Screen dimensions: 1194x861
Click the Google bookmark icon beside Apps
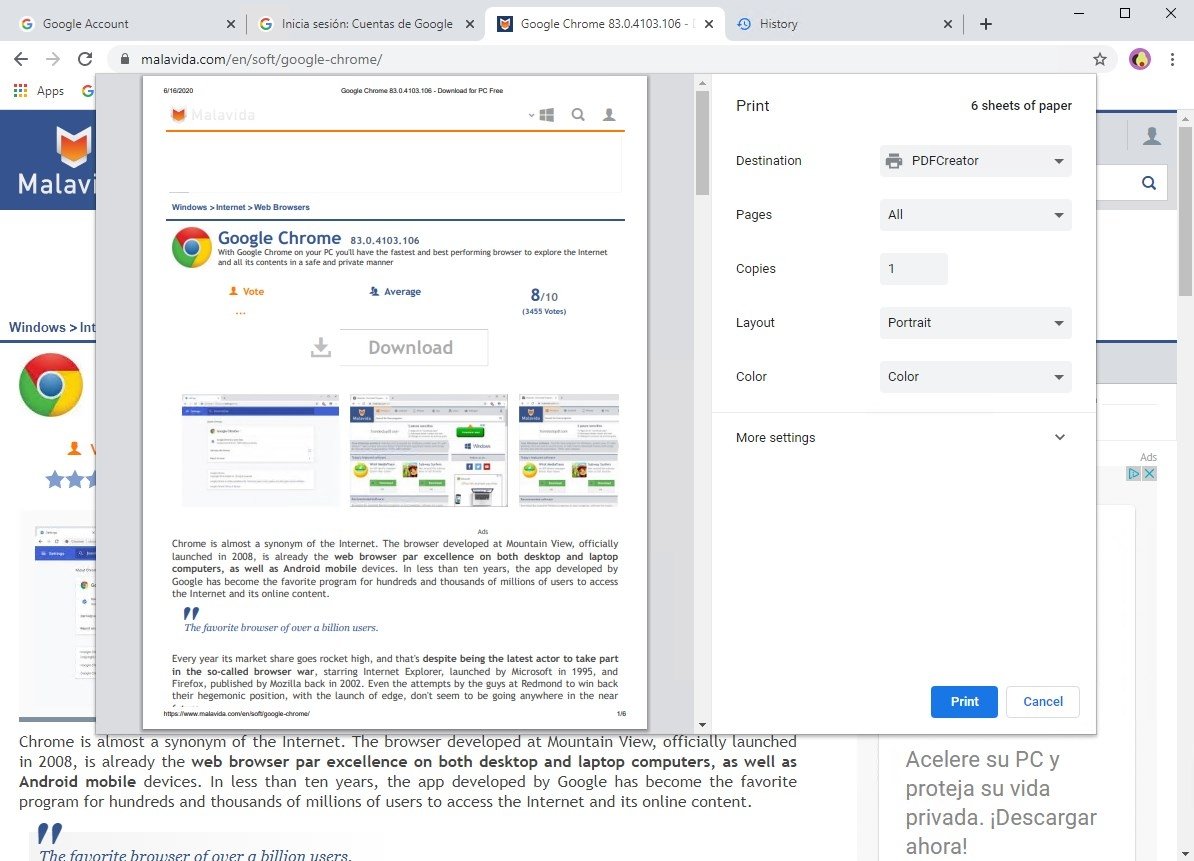point(88,91)
